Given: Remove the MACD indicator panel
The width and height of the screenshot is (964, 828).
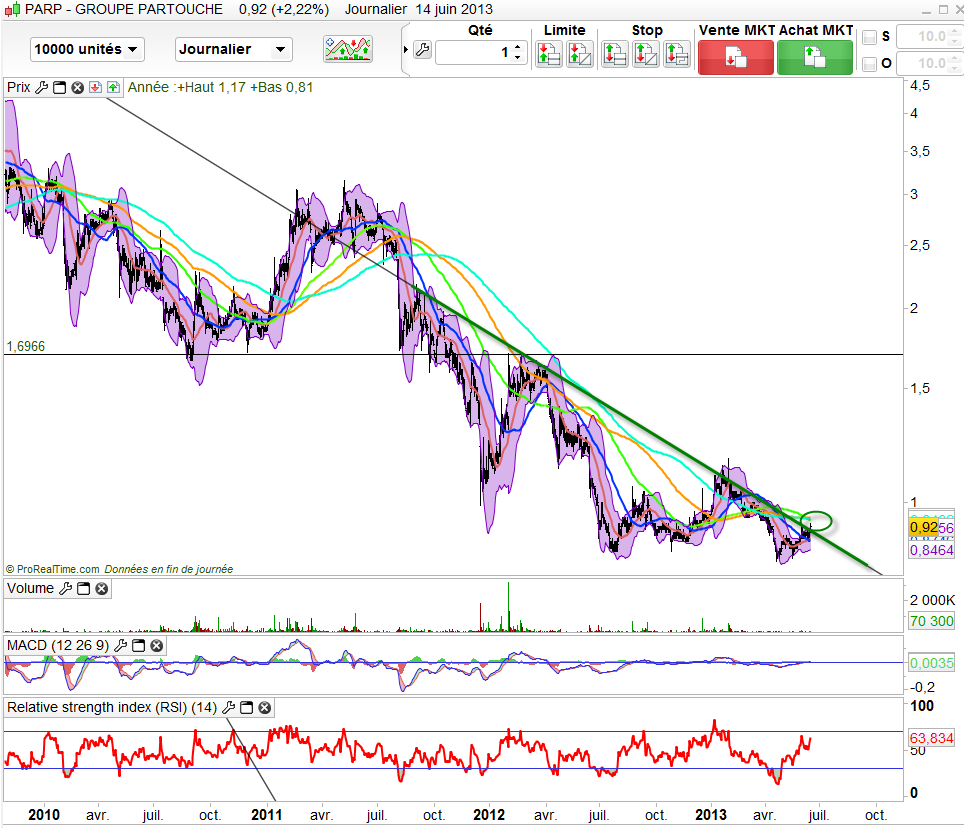Looking at the screenshot, I should point(156,645).
